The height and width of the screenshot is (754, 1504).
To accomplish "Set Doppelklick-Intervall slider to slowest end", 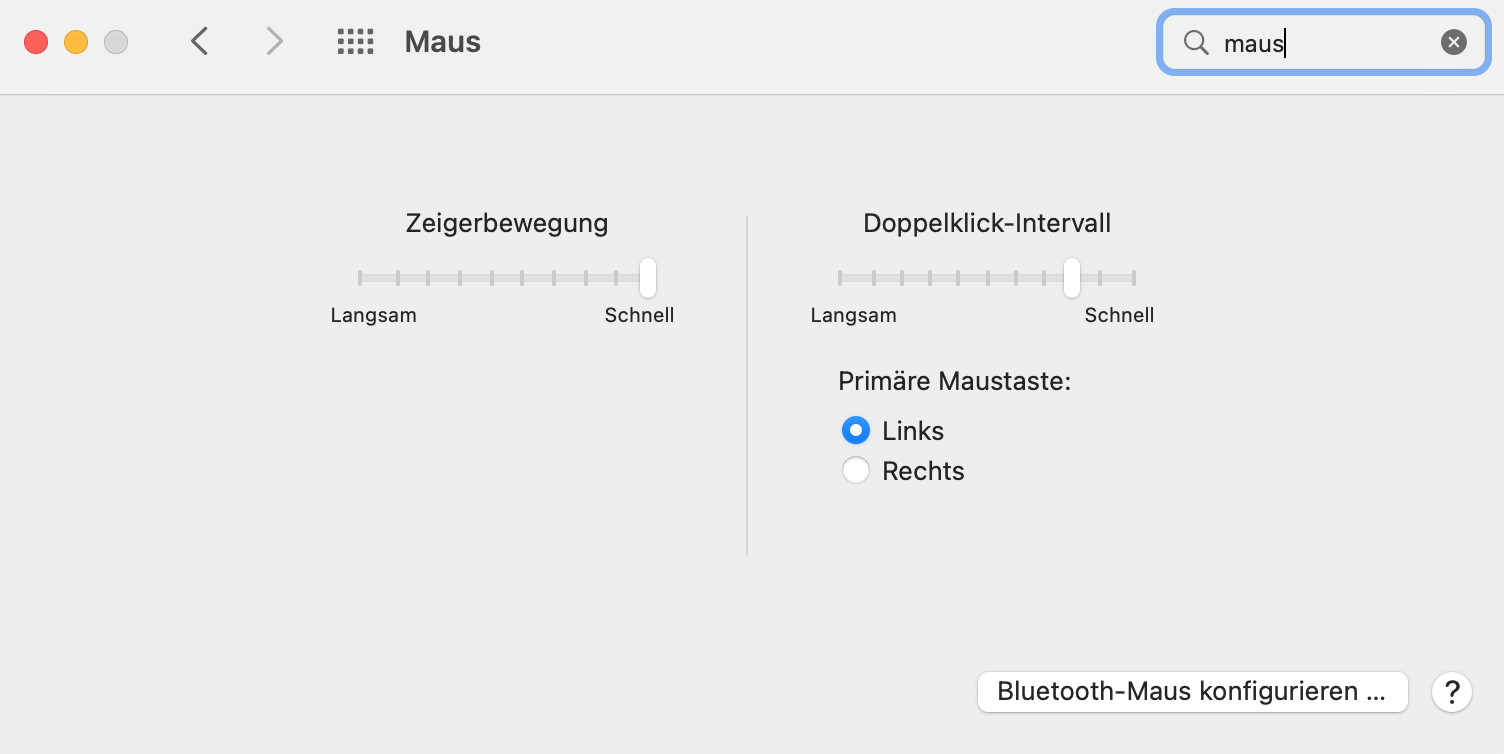I will pyautogui.click(x=840, y=278).
